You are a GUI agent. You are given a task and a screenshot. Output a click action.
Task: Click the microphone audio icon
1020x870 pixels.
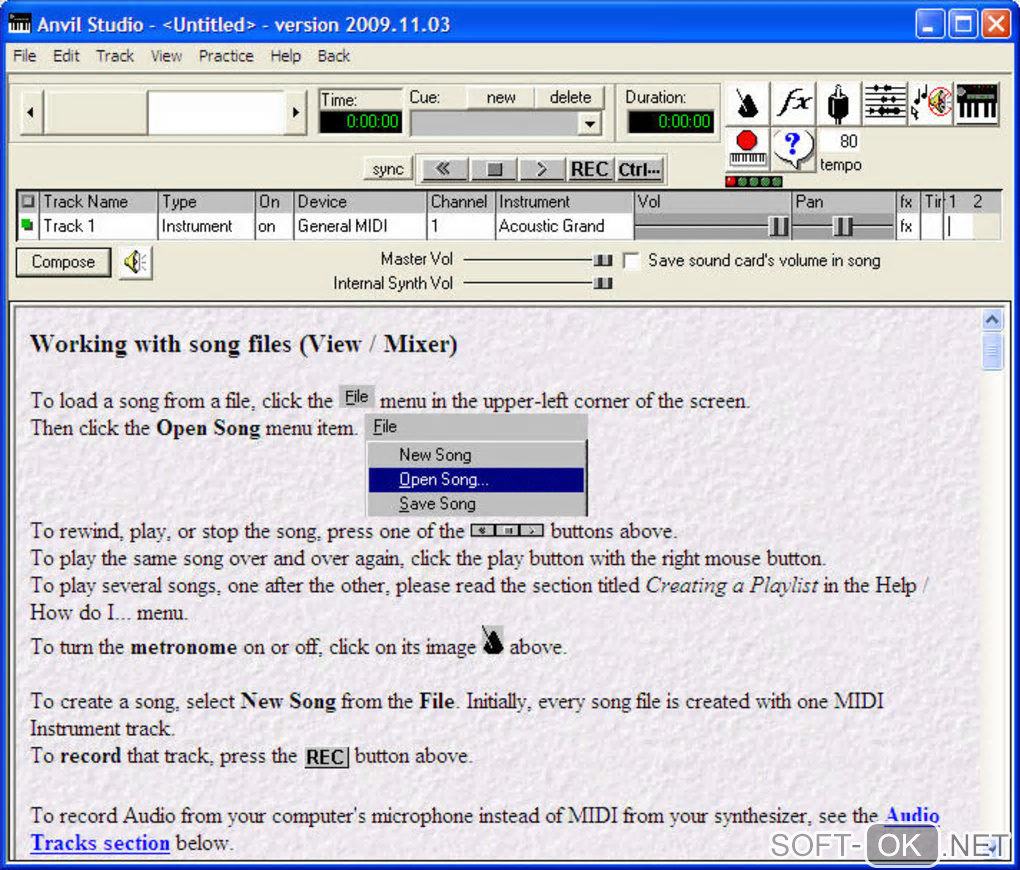click(839, 104)
